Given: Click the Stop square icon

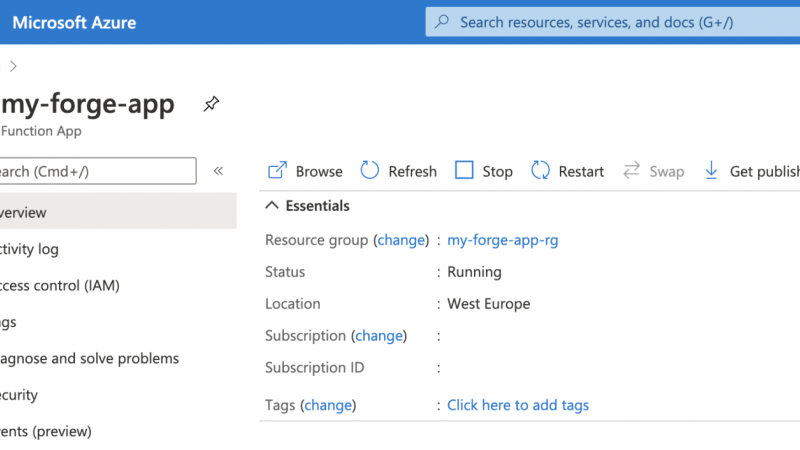Looking at the screenshot, I should point(464,170).
